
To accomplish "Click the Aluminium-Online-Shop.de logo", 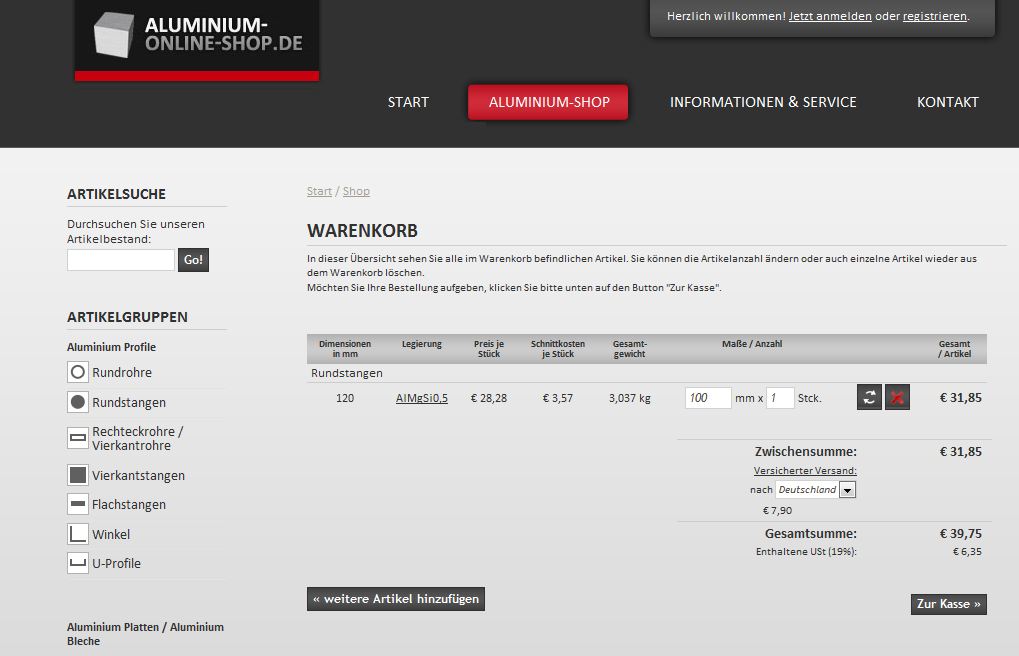I will tap(197, 38).
